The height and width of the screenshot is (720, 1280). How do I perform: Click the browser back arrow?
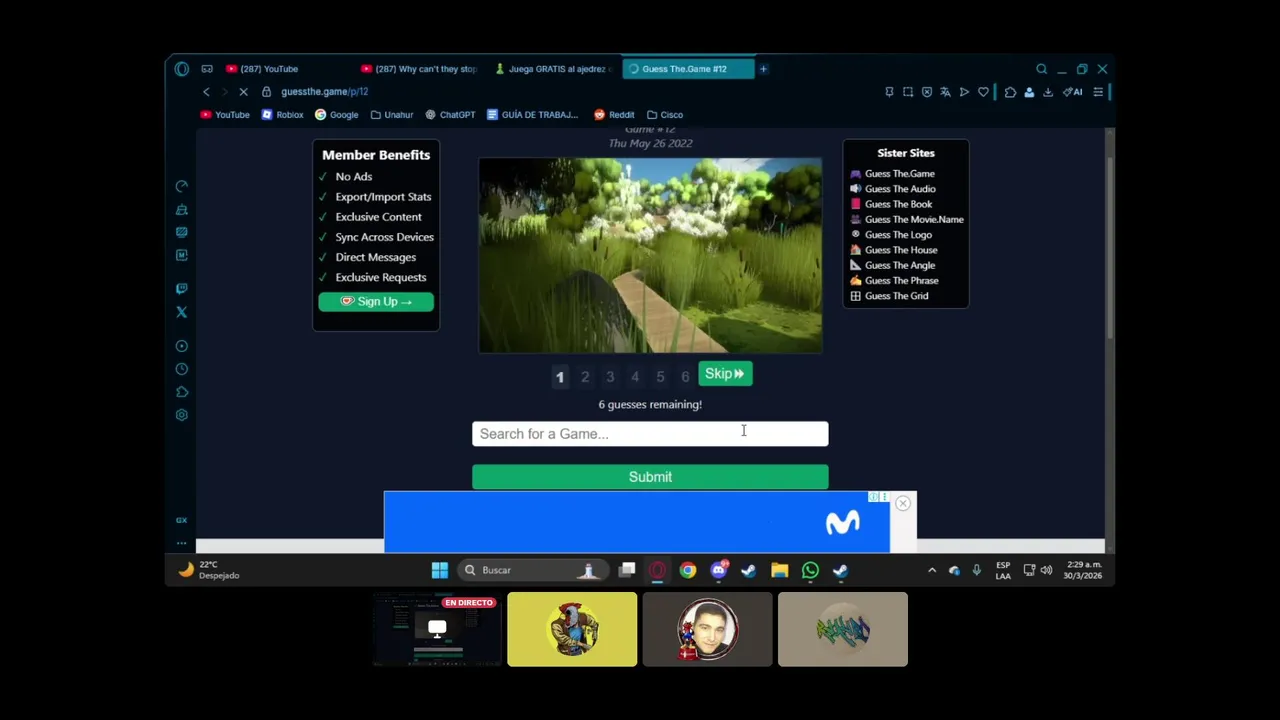[x=206, y=92]
